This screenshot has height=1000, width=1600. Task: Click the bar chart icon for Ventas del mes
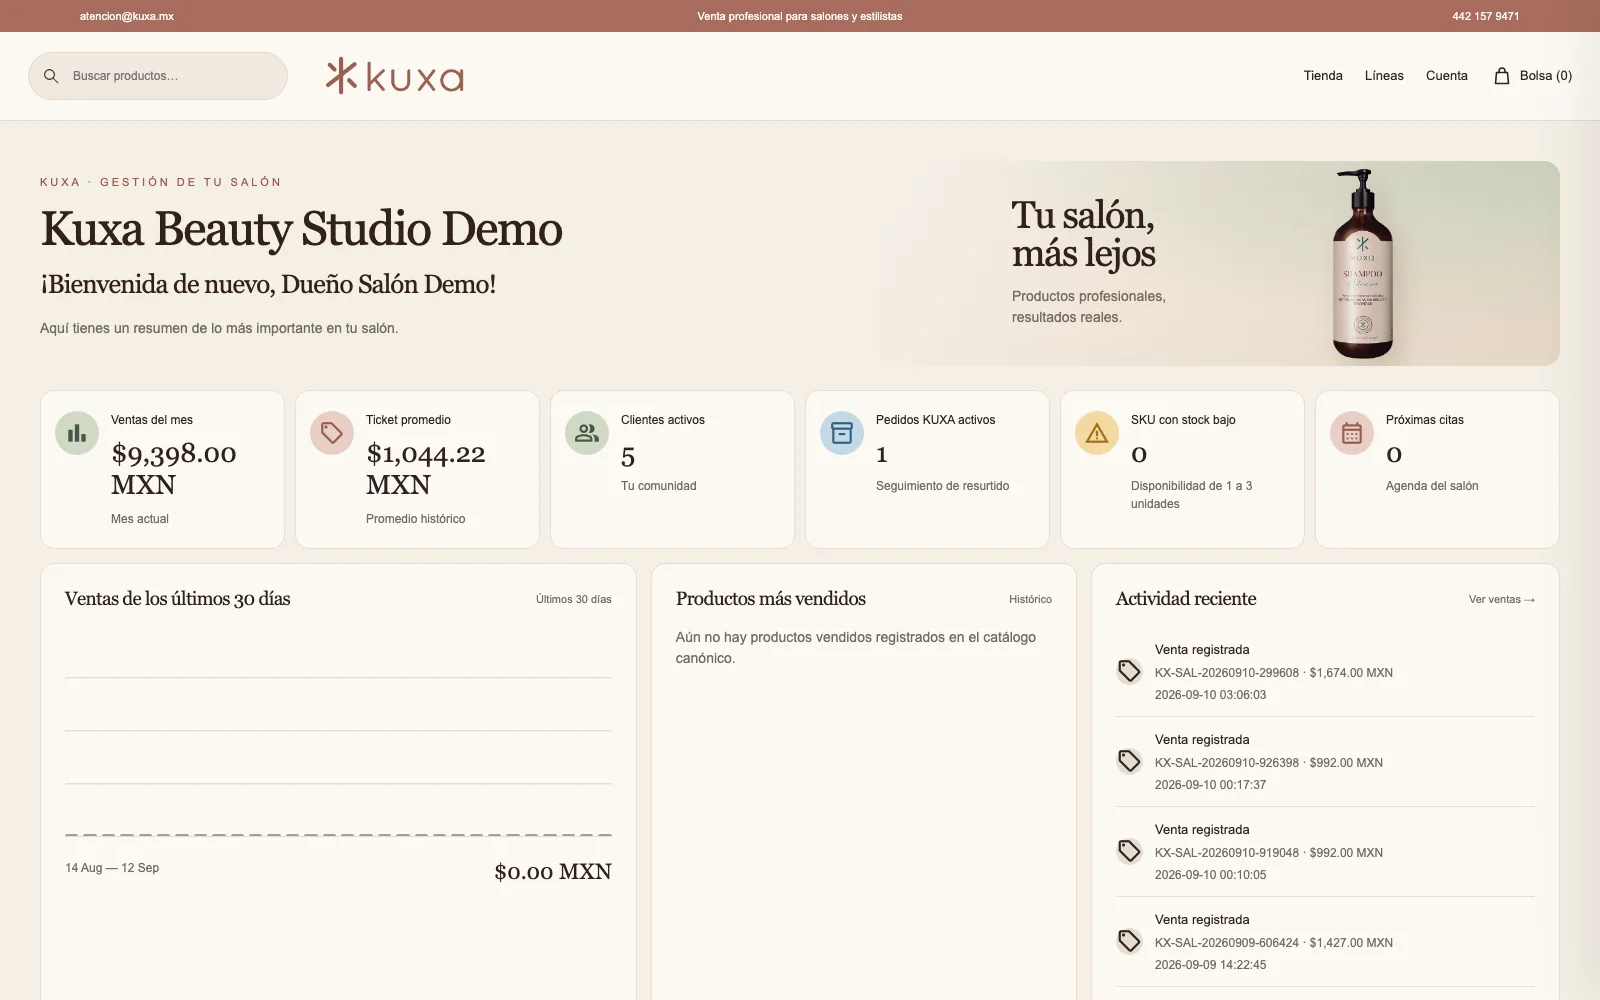tap(77, 433)
